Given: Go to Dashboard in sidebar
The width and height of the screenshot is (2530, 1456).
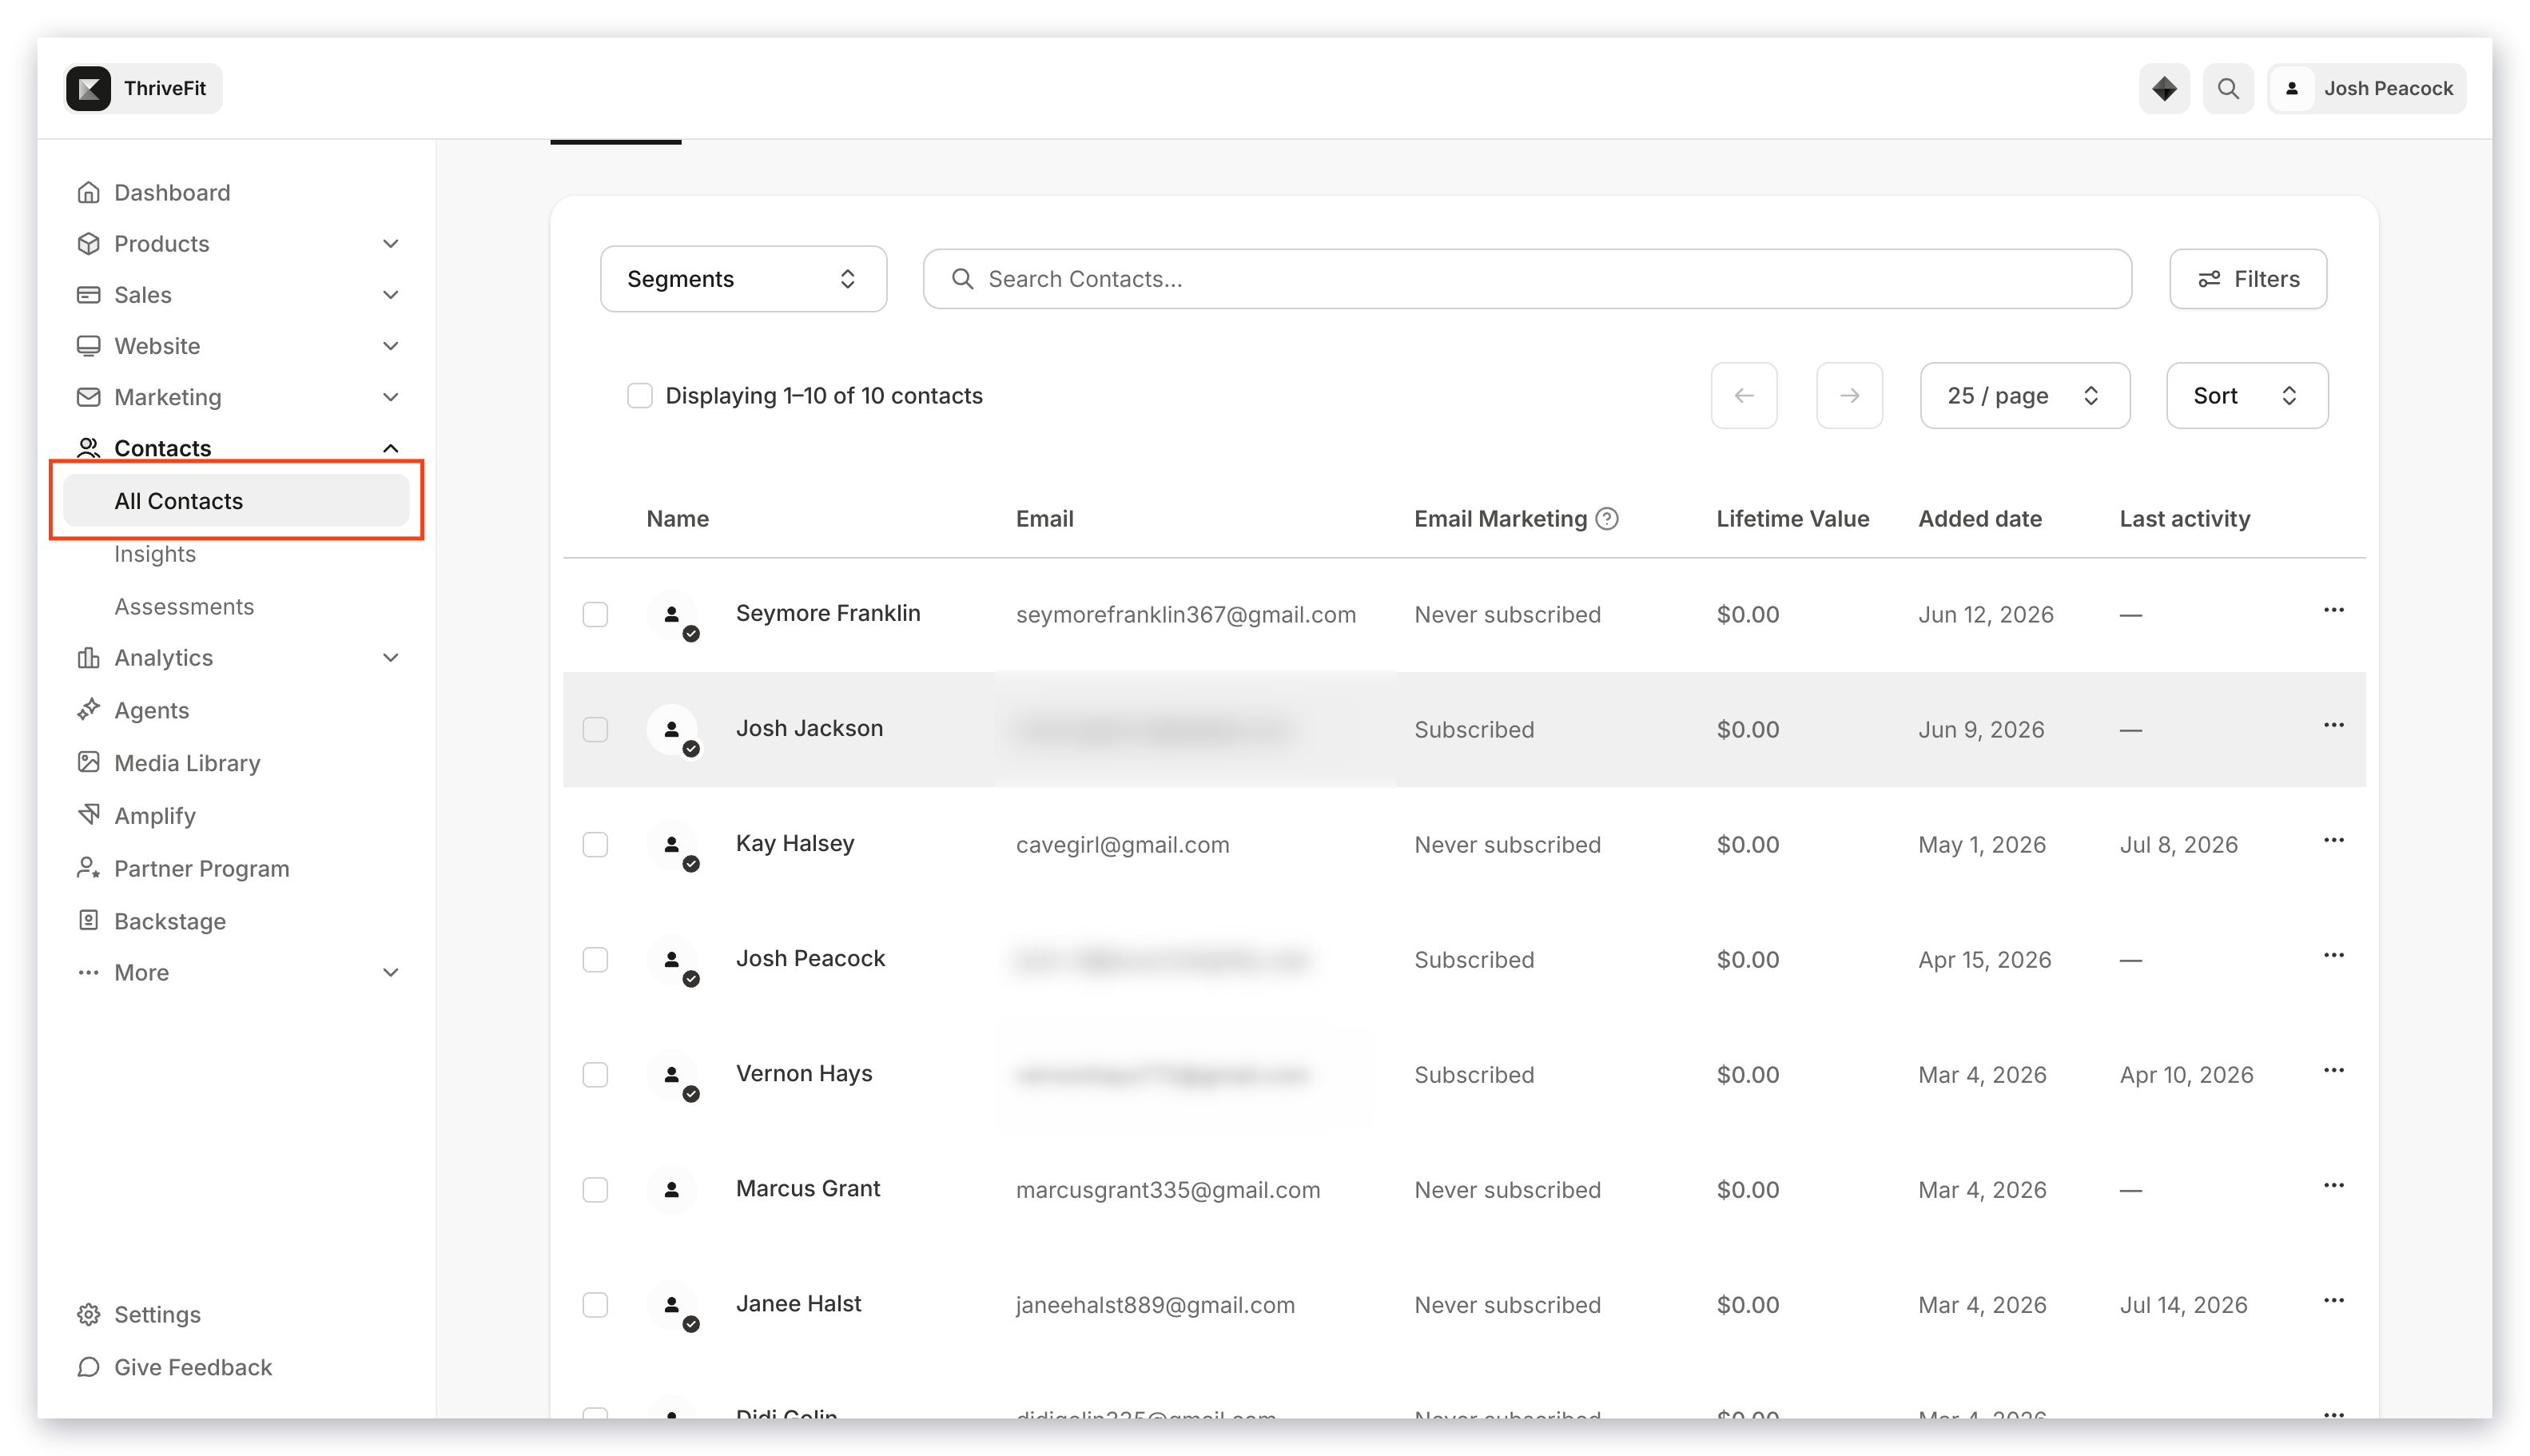Looking at the screenshot, I should 172,192.
